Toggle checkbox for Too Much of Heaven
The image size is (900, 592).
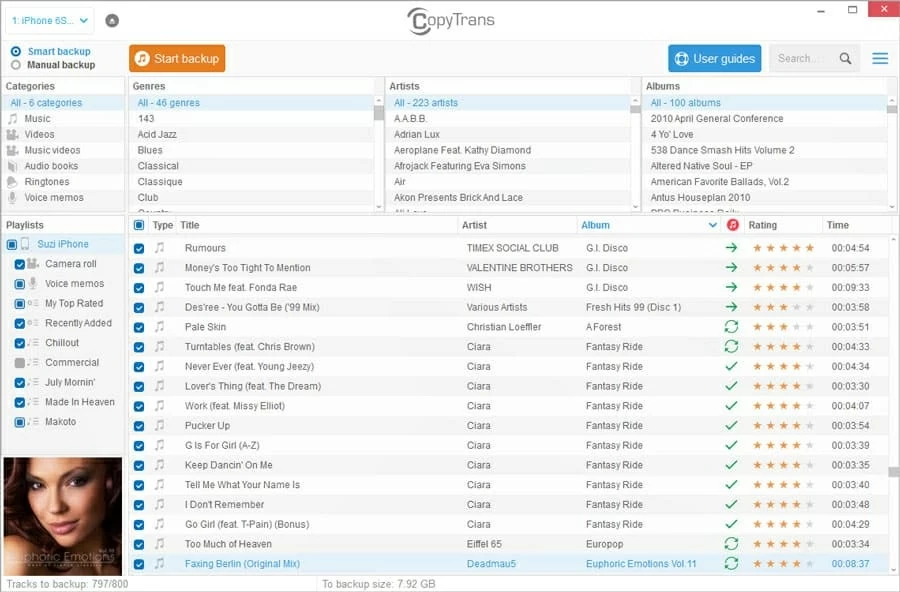[139, 544]
